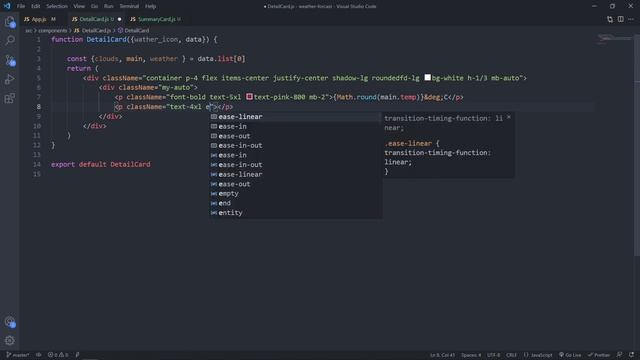Open the Search view in the activity bar
The width and height of the screenshot is (640, 360).
[x=10, y=40]
